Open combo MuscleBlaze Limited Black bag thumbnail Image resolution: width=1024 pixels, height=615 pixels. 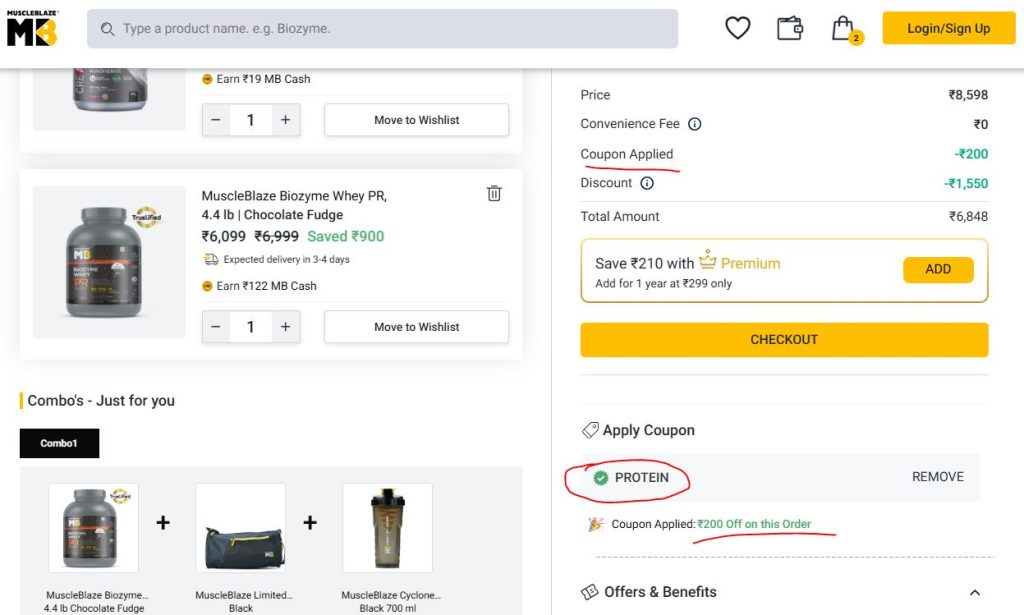(x=240, y=528)
